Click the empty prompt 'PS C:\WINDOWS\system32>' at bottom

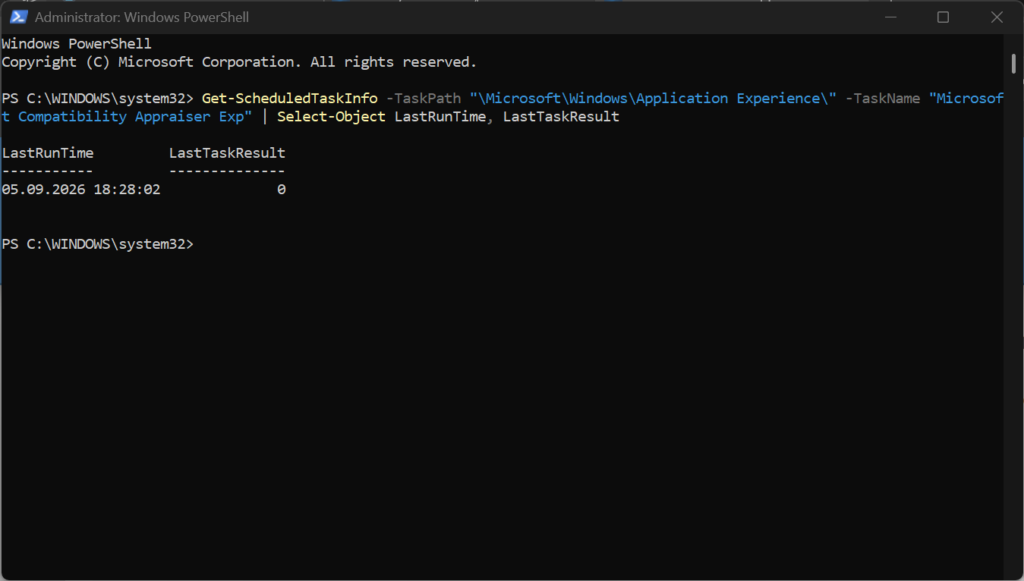pos(98,244)
